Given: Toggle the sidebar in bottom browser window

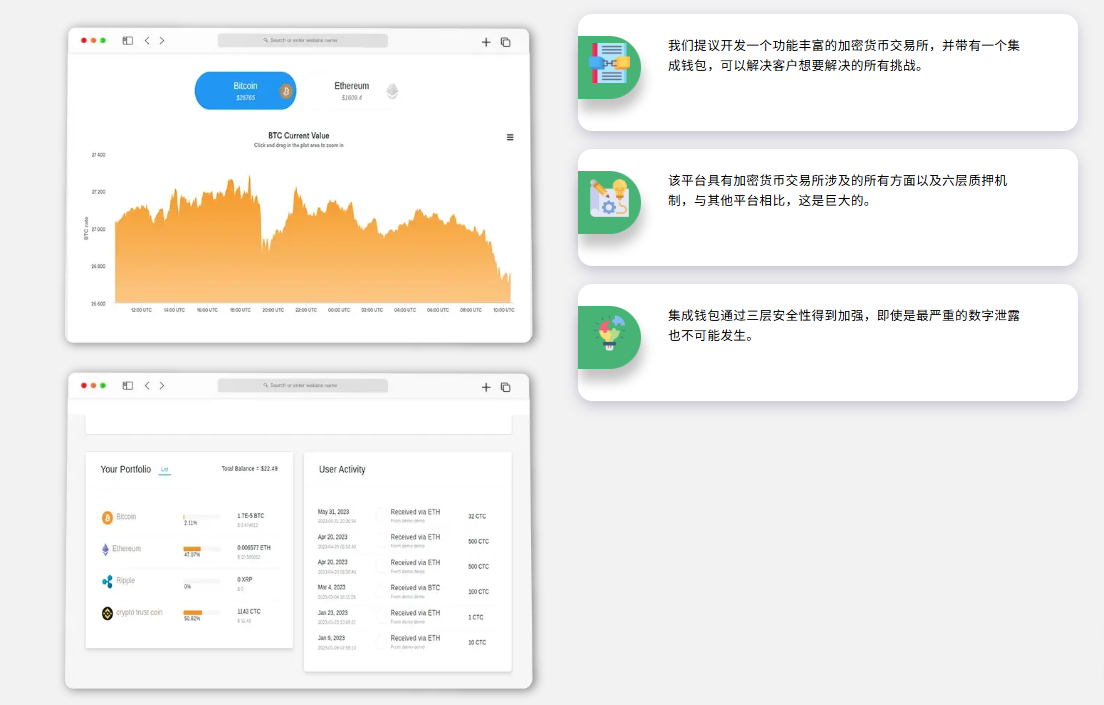Looking at the screenshot, I should [x=128, y=385].
